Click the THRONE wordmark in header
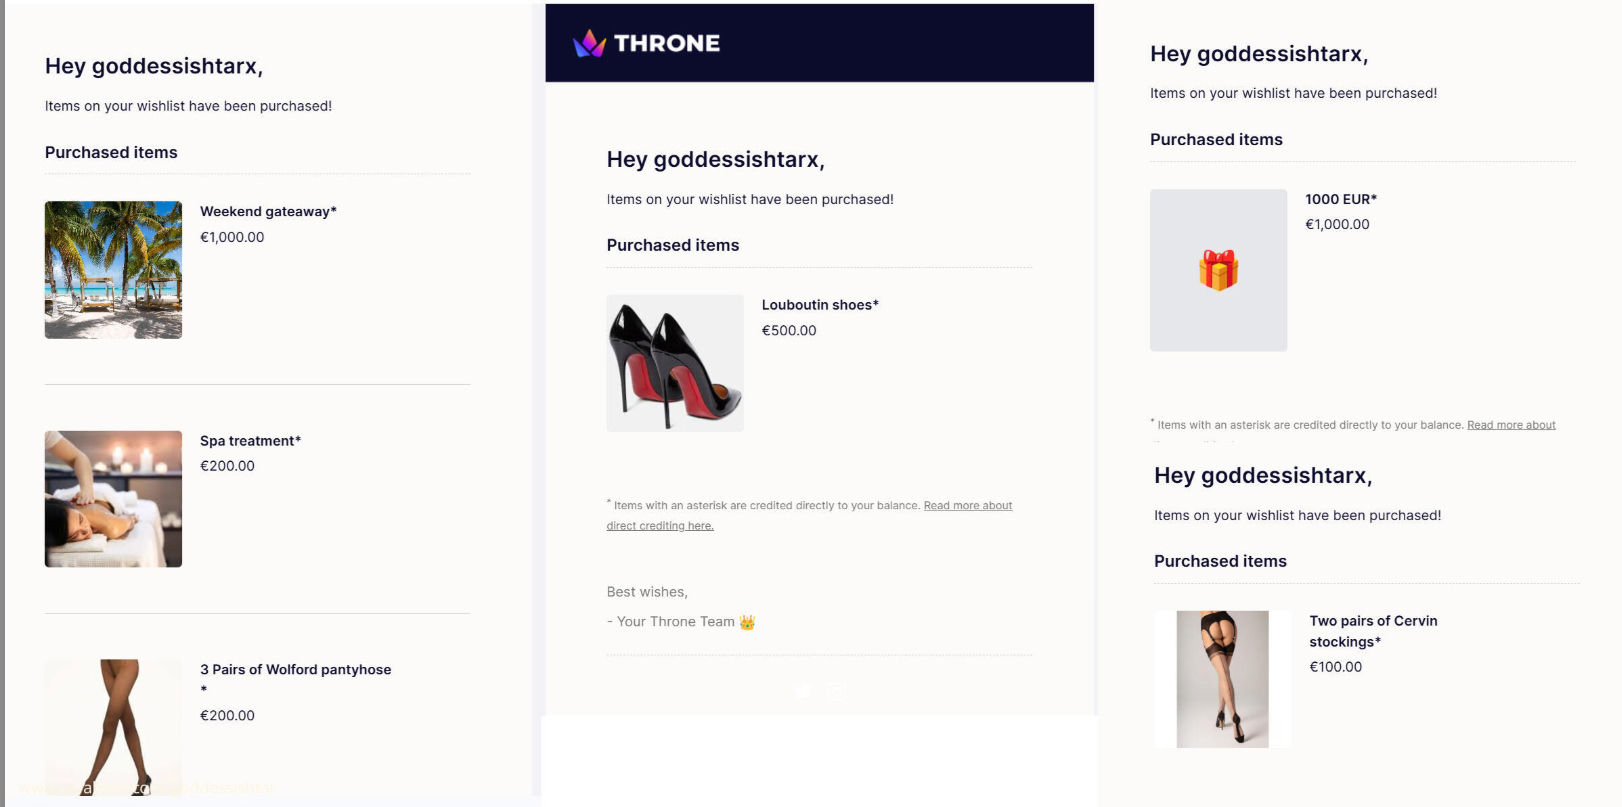This screenshot has width=1622, height=807. (666, 43)
